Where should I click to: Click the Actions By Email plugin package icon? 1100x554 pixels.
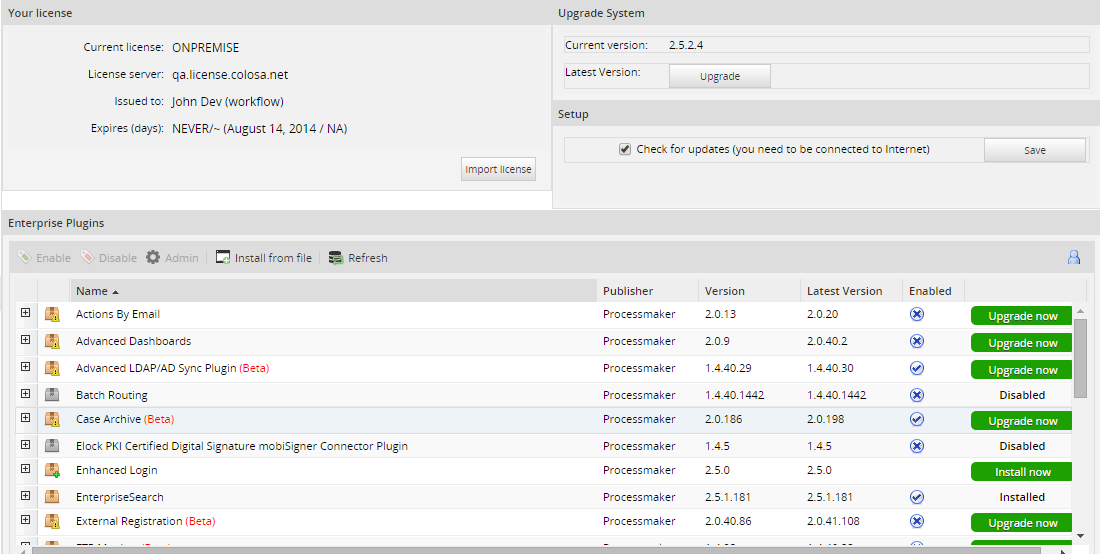(52, 315)
